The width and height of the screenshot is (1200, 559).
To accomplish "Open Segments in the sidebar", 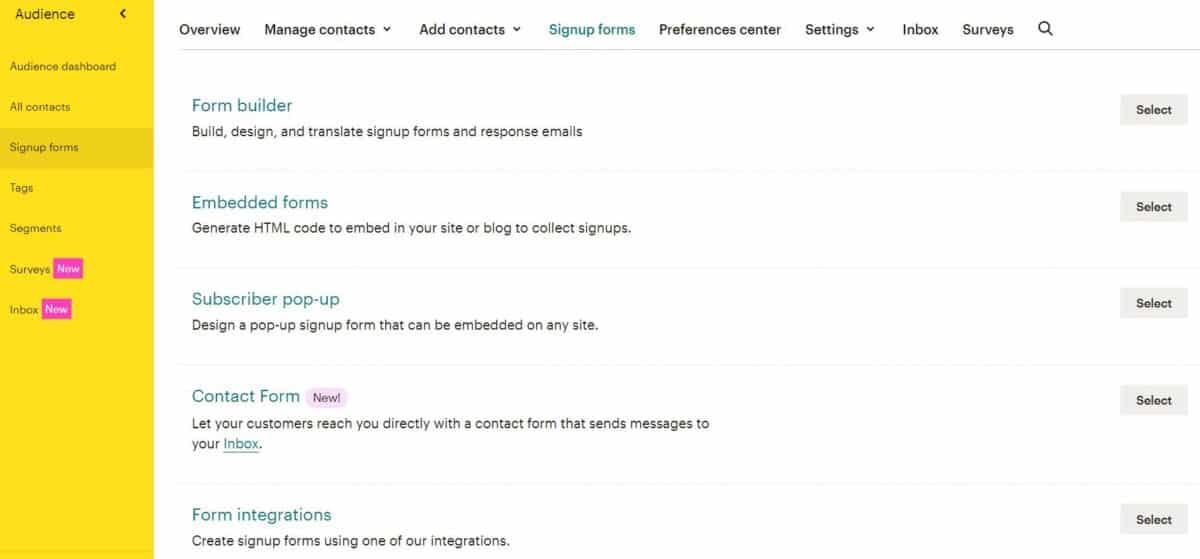I will (x=35, y=228).
